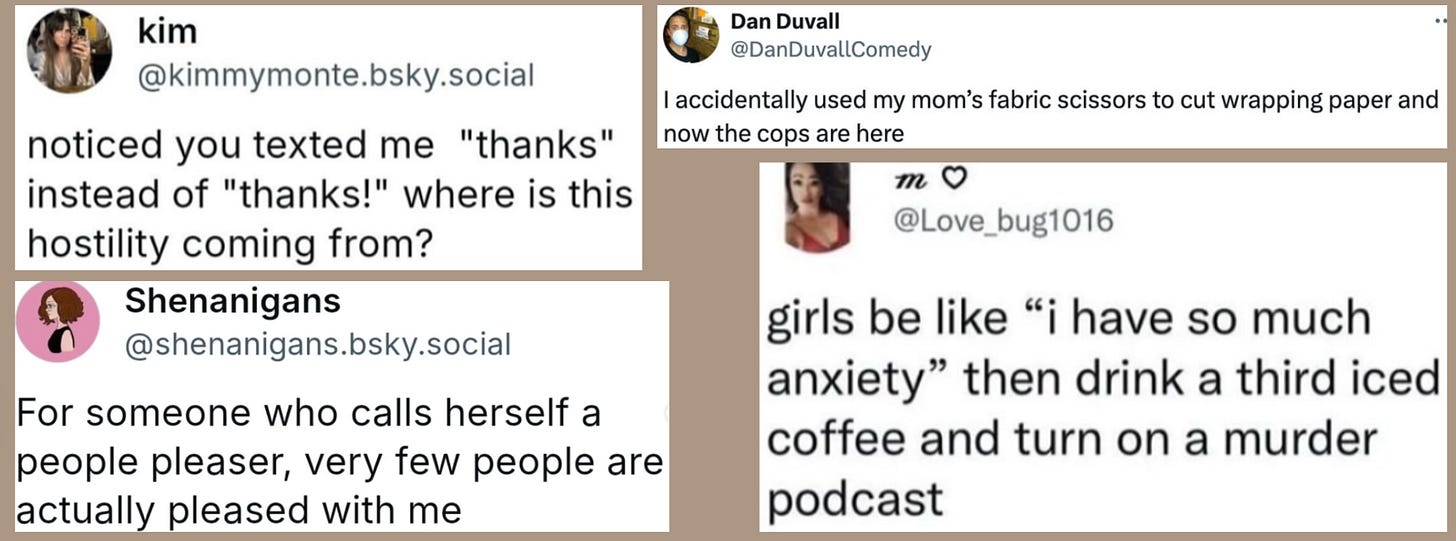Click the Shenanigans display name
This screenshot has height=541, width=1456.
pyautogui.click(x=232, y=301)
